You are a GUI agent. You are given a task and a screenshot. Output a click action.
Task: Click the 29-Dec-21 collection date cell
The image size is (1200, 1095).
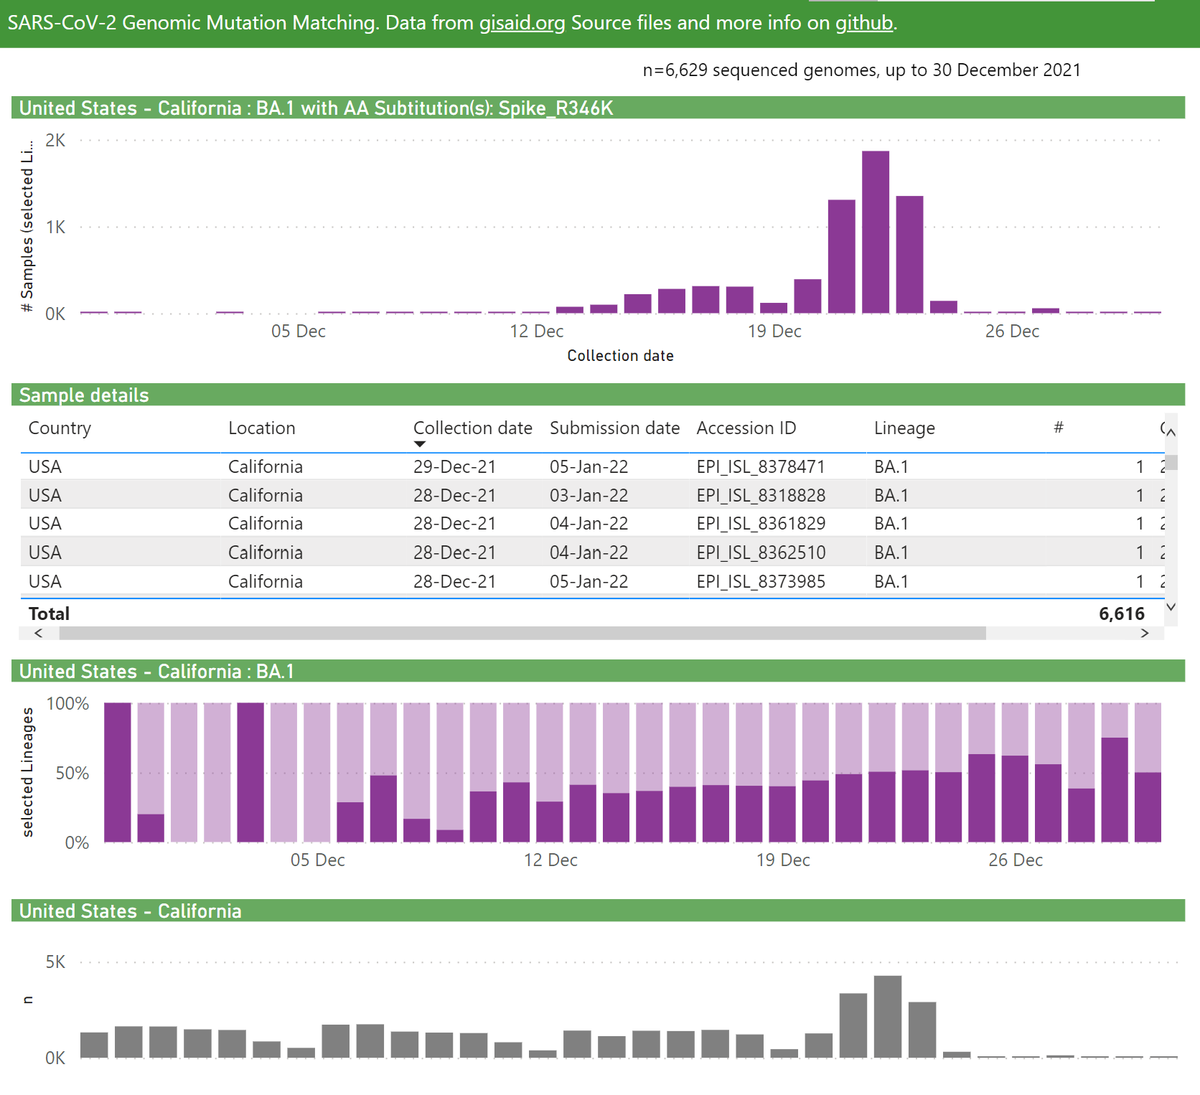[454, 467]
